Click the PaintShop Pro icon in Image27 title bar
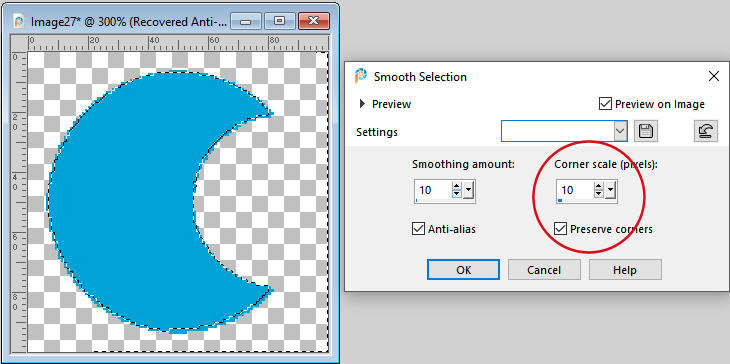 coord(19,21)
